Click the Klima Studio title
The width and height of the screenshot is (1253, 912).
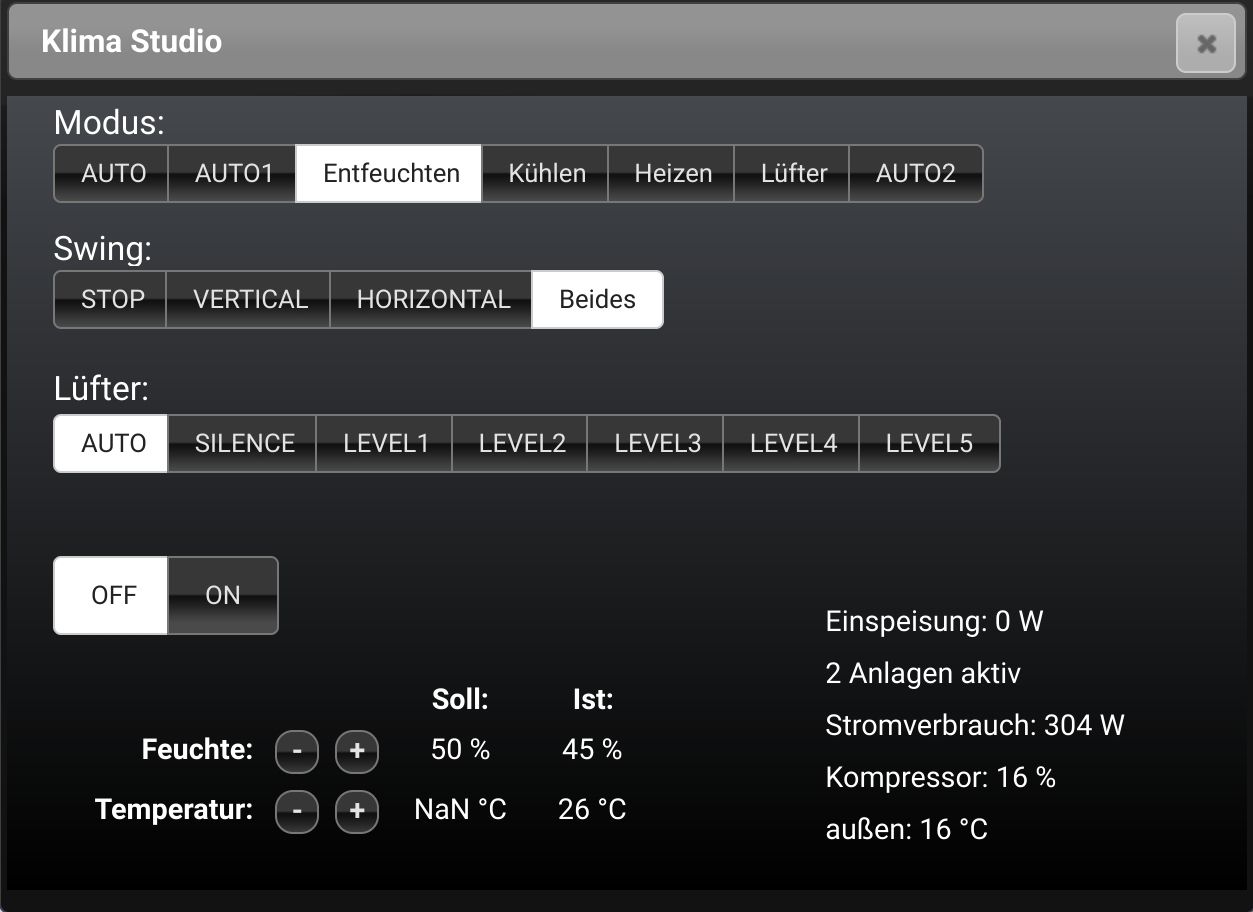point(131,42)
